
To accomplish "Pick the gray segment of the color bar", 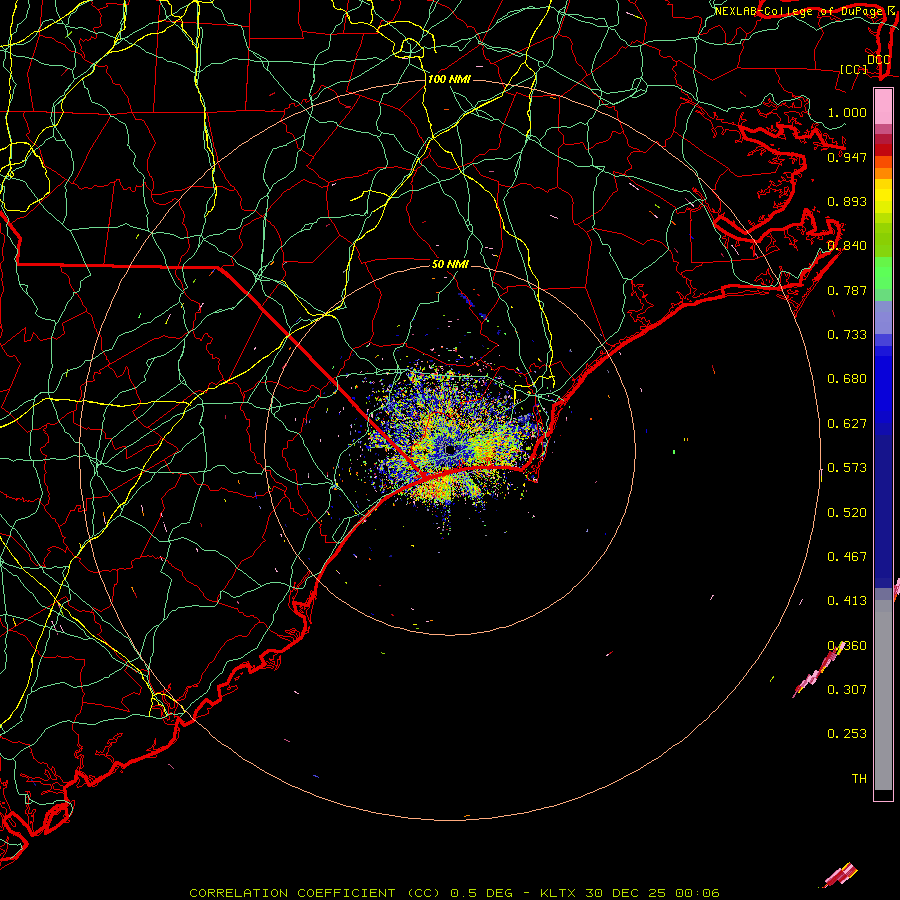I will click(x=883, y=695).
